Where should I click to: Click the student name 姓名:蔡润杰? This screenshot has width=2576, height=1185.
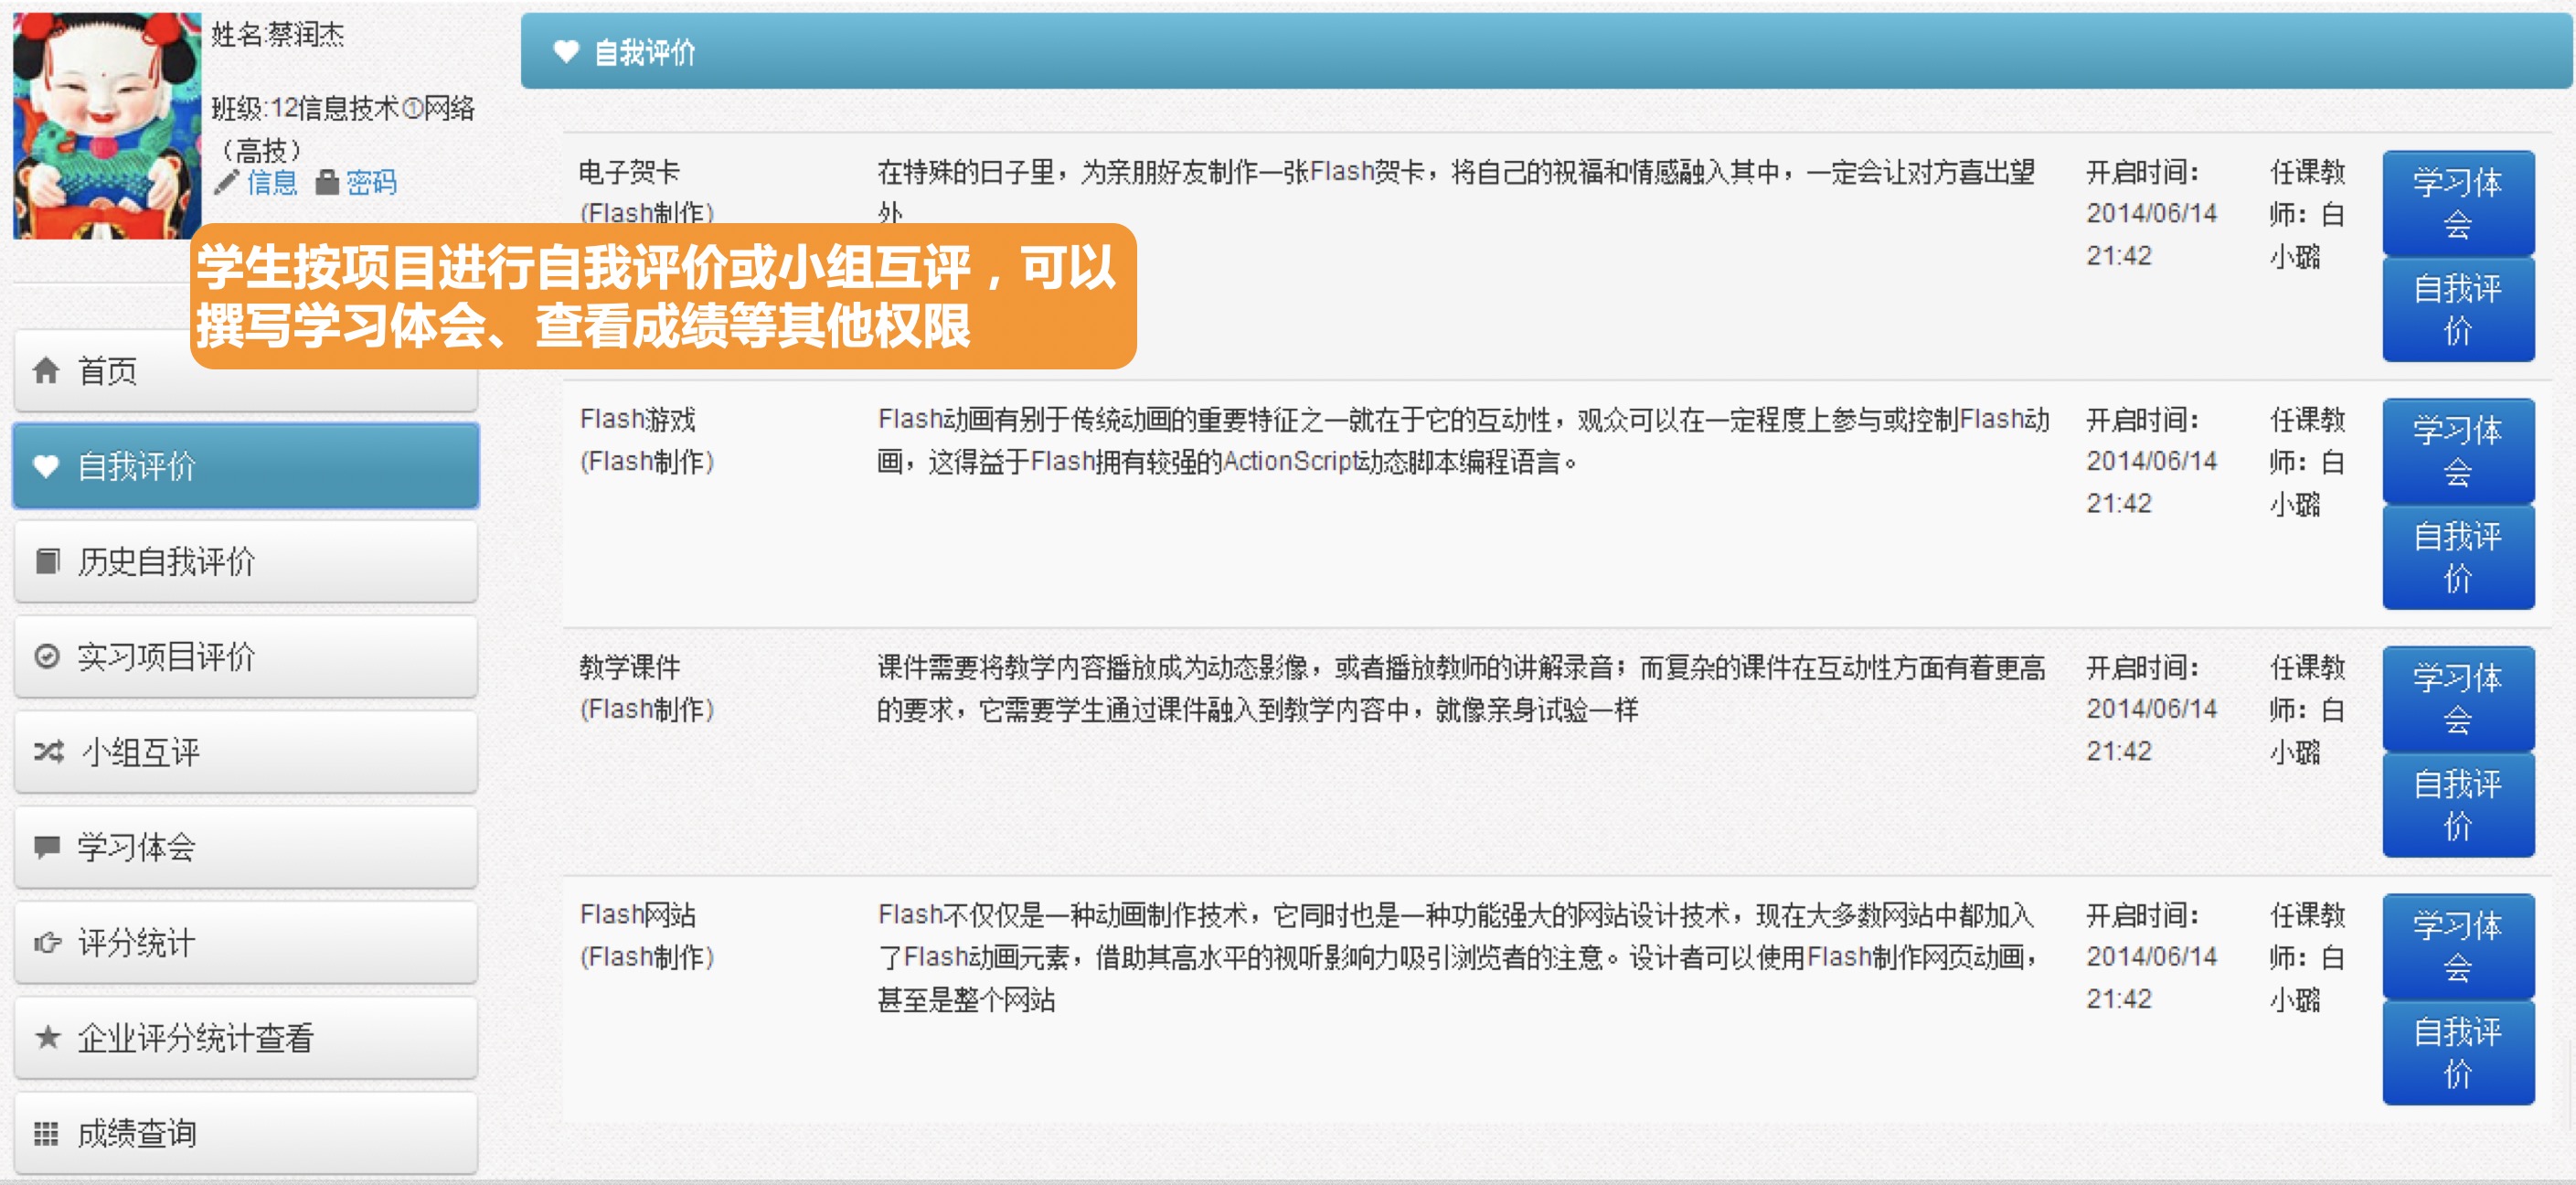277,35
